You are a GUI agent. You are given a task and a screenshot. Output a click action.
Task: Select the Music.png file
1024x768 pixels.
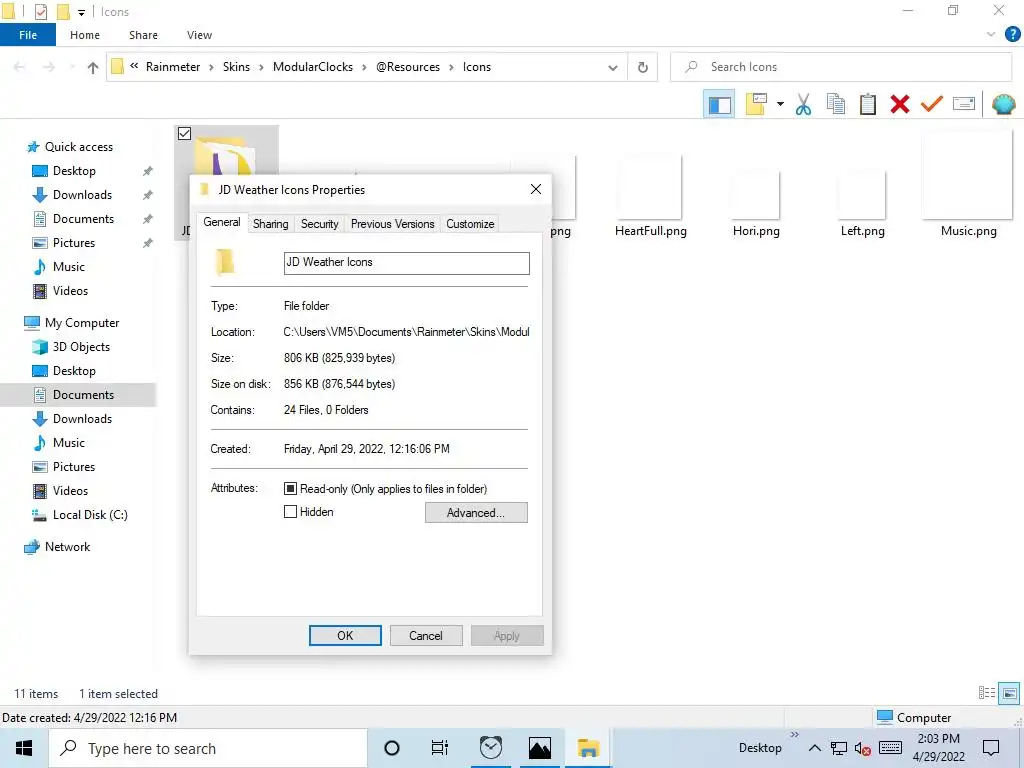968,184
